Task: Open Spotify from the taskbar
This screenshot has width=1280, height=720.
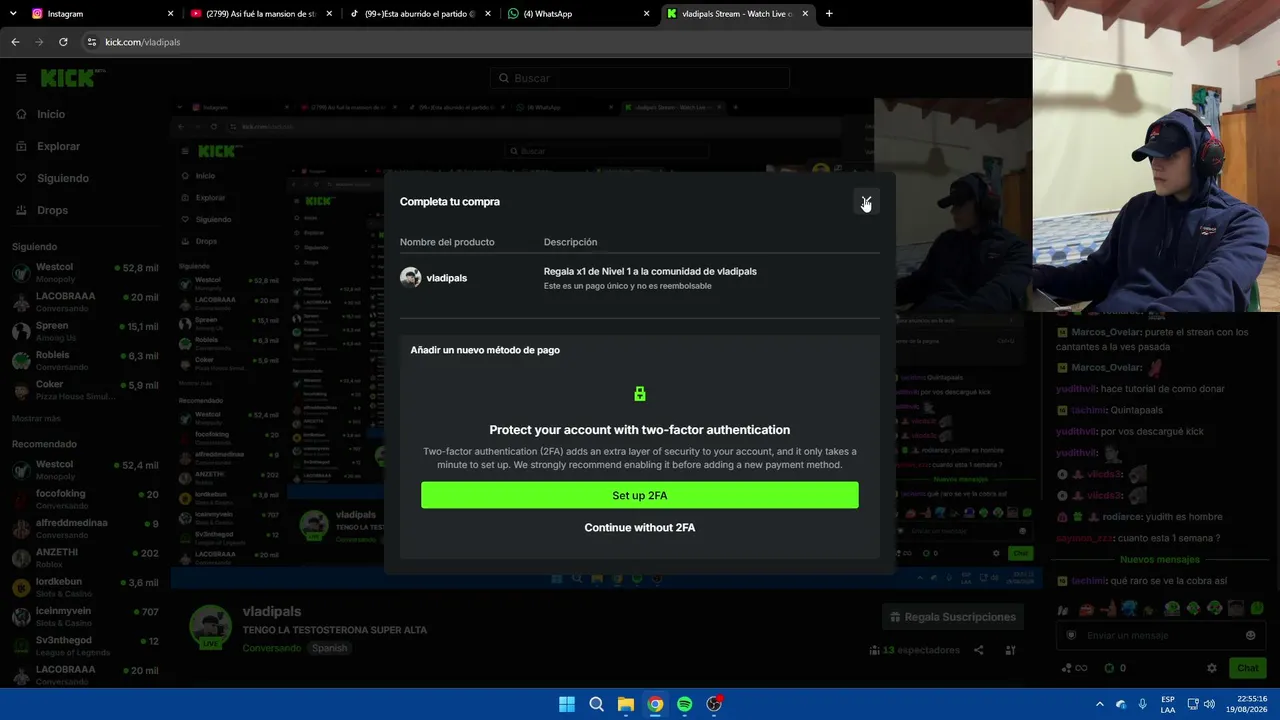Action: click(685, 704)
